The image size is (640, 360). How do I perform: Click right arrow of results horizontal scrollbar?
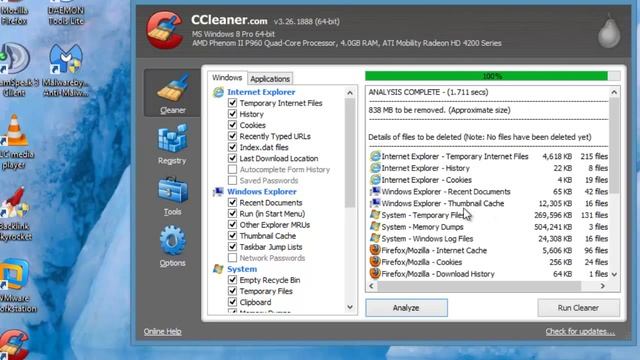(x=603, y=286)
